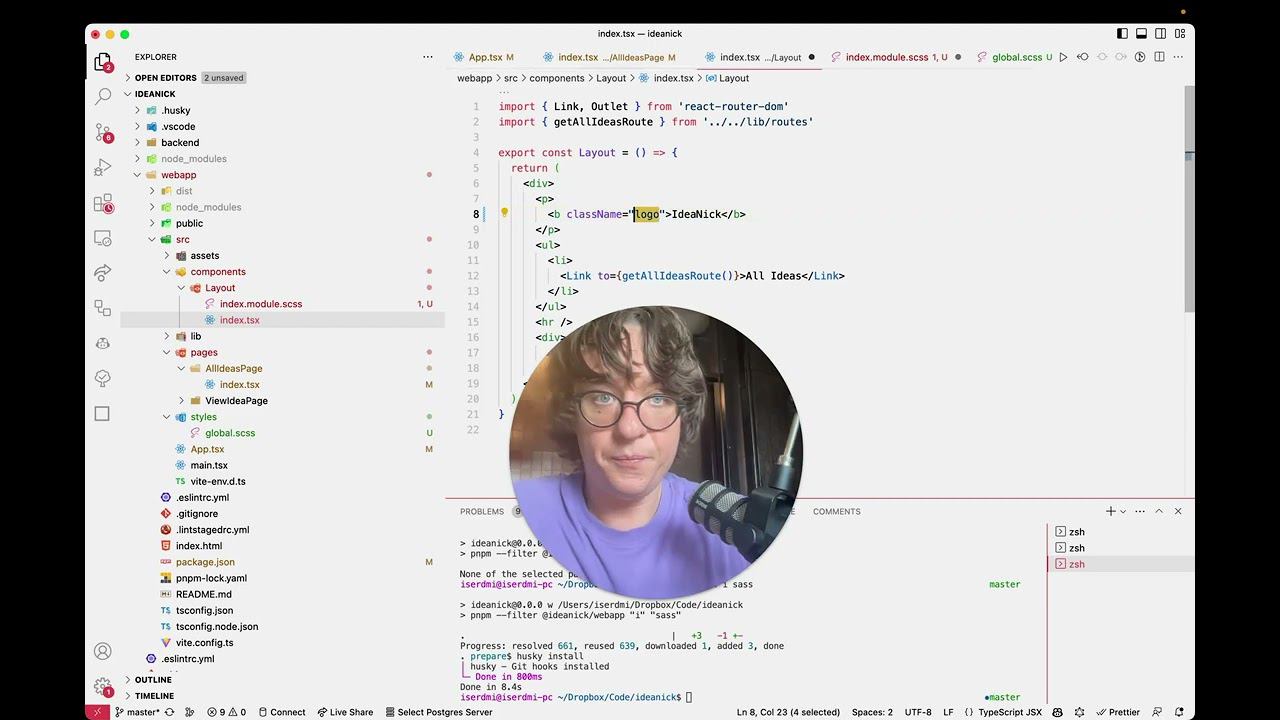Viewport: 1280px width, 720px height.
Task: Click Prettier in the status bar
Action: [1116, 712]
